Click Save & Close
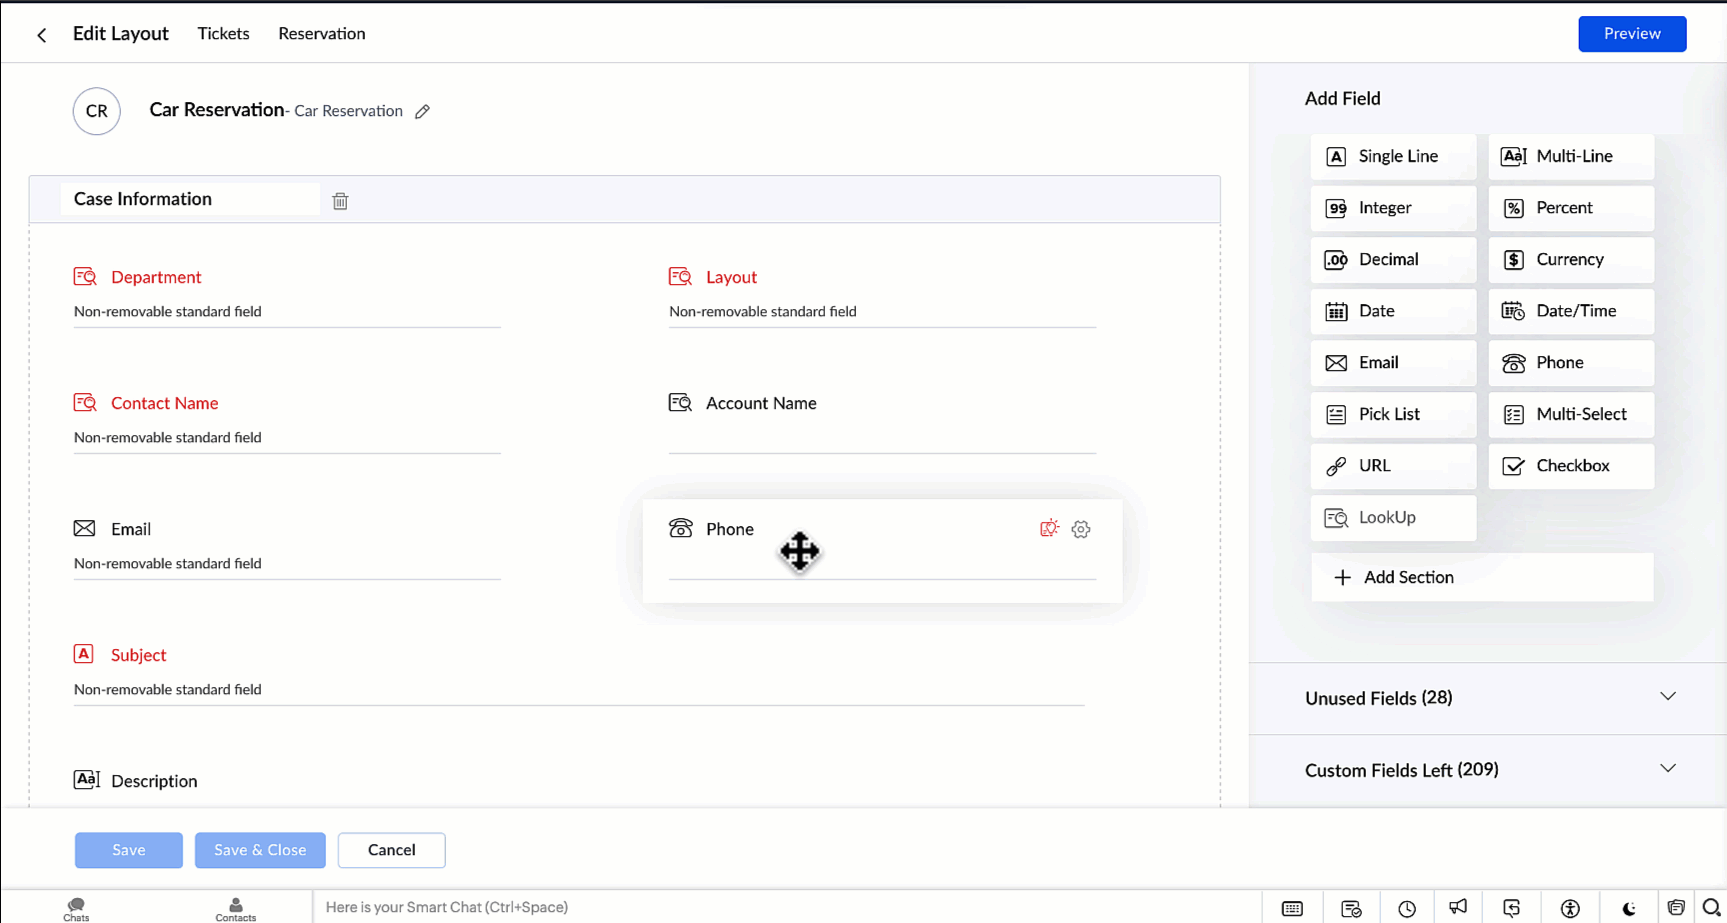This screenshot has width=1727, height=923. [x=260, y=850]
